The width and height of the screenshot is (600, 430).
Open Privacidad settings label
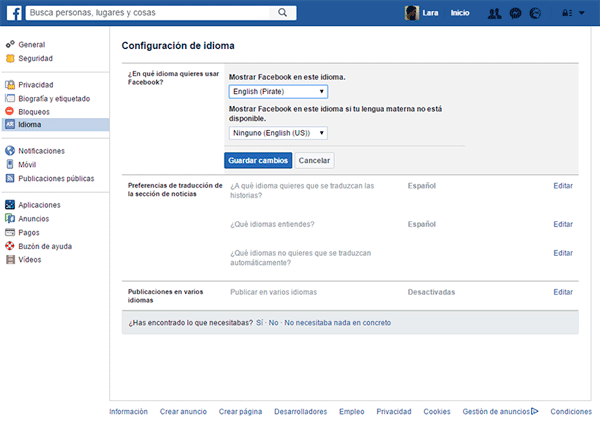coord(36,85)
